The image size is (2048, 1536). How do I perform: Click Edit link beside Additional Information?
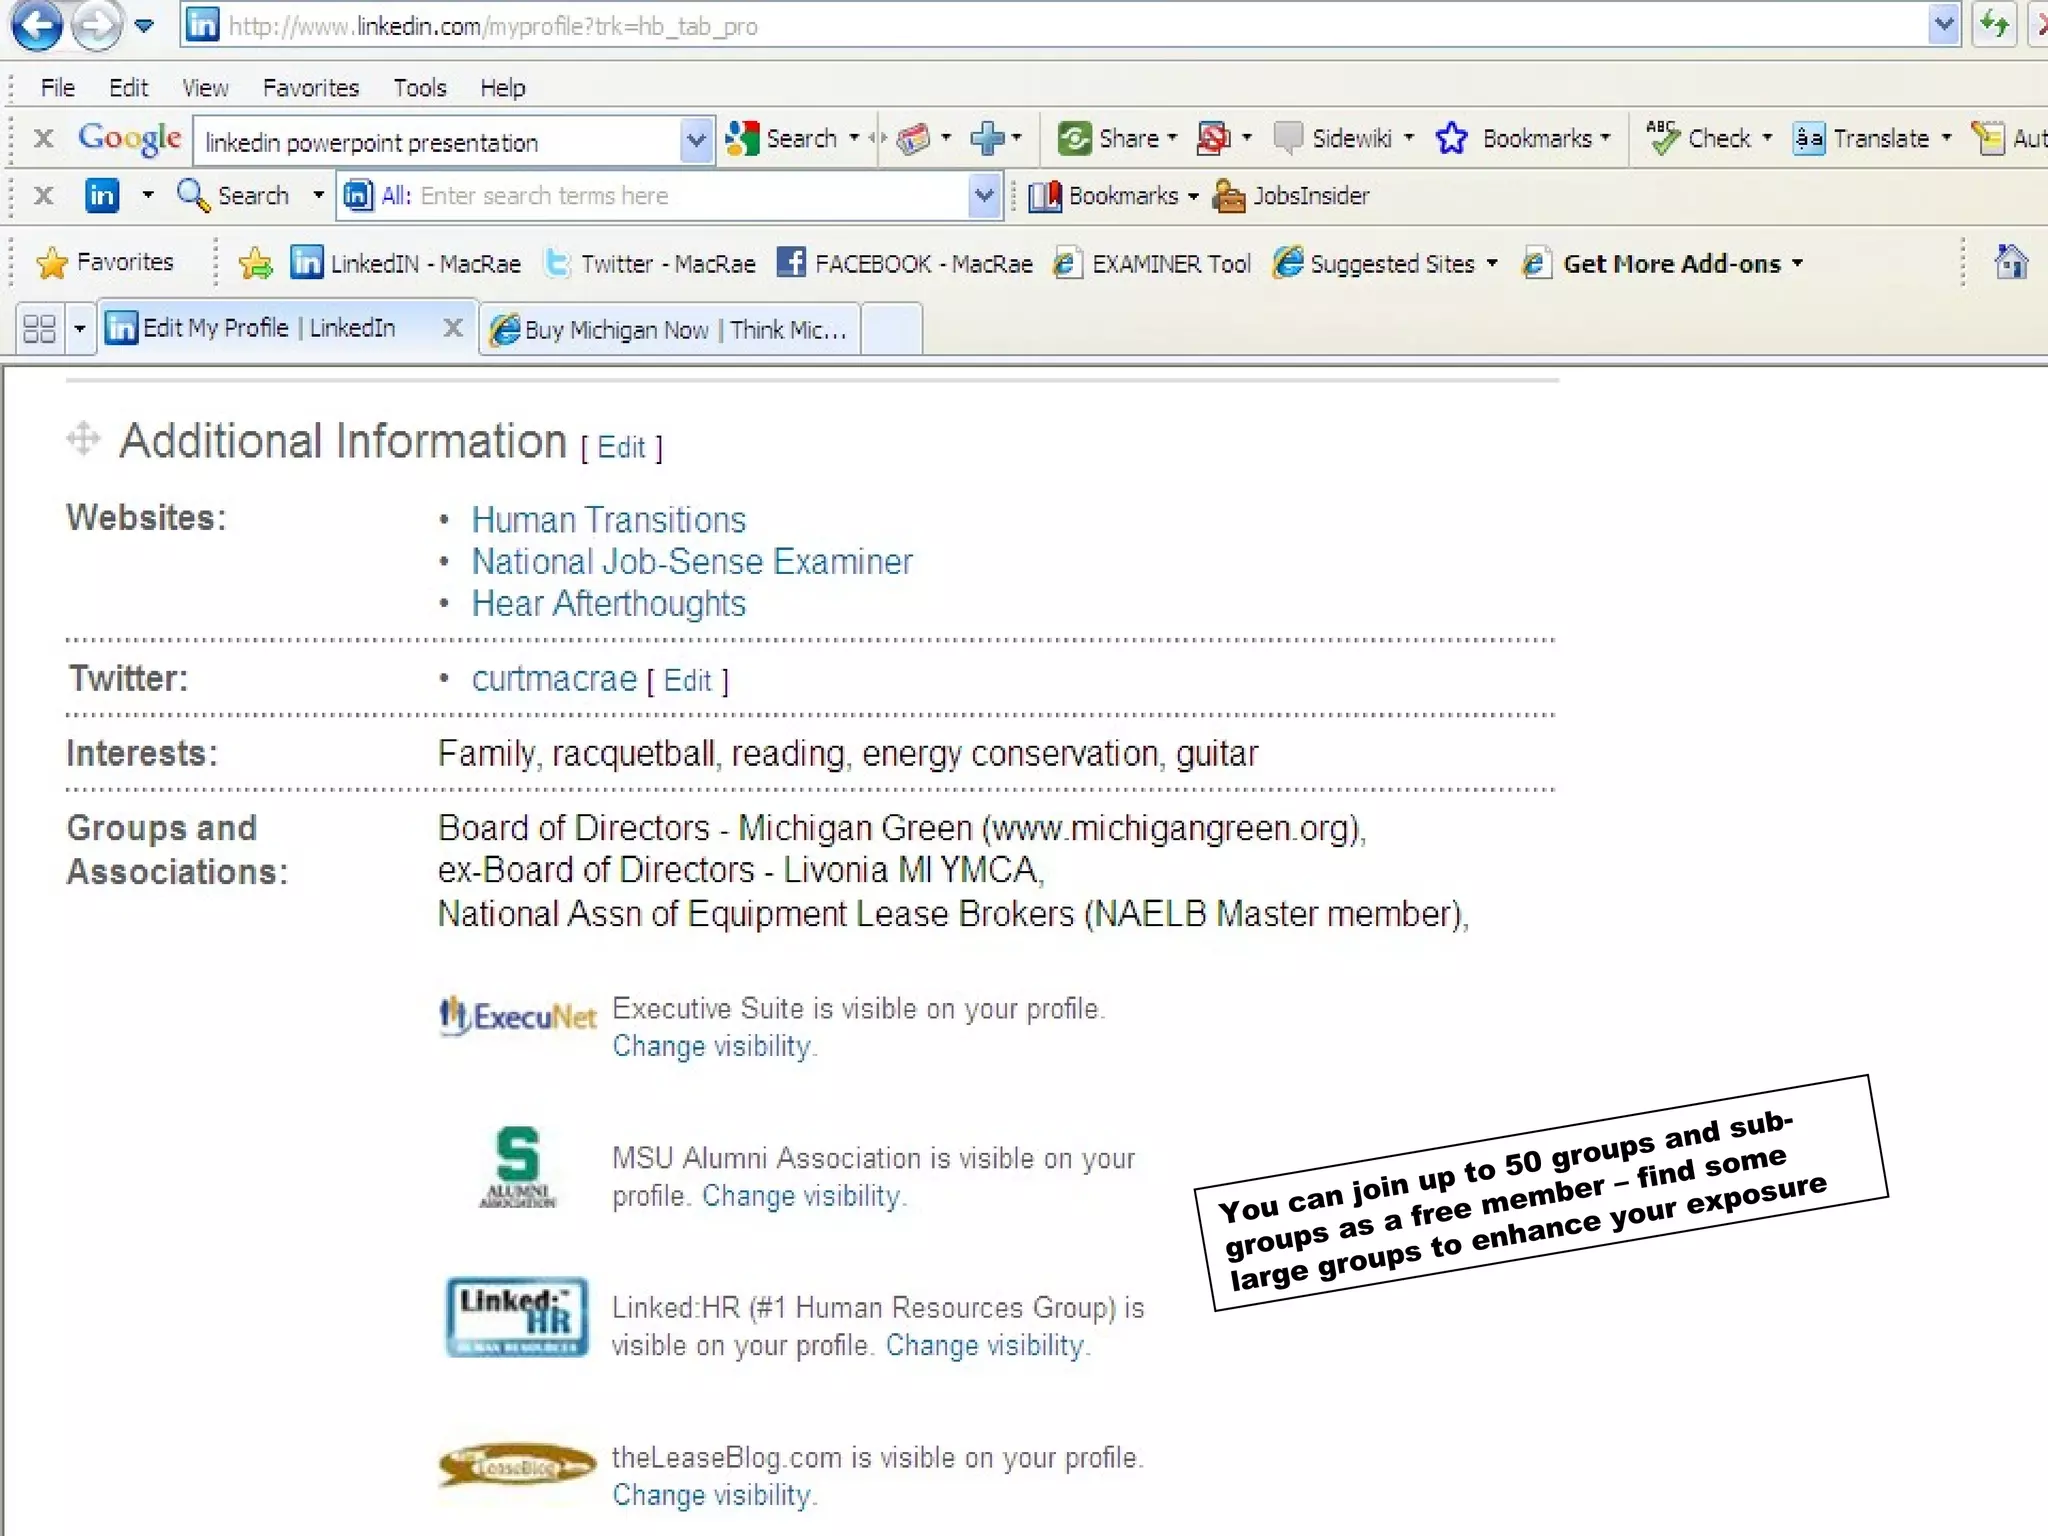click(621, 448)
